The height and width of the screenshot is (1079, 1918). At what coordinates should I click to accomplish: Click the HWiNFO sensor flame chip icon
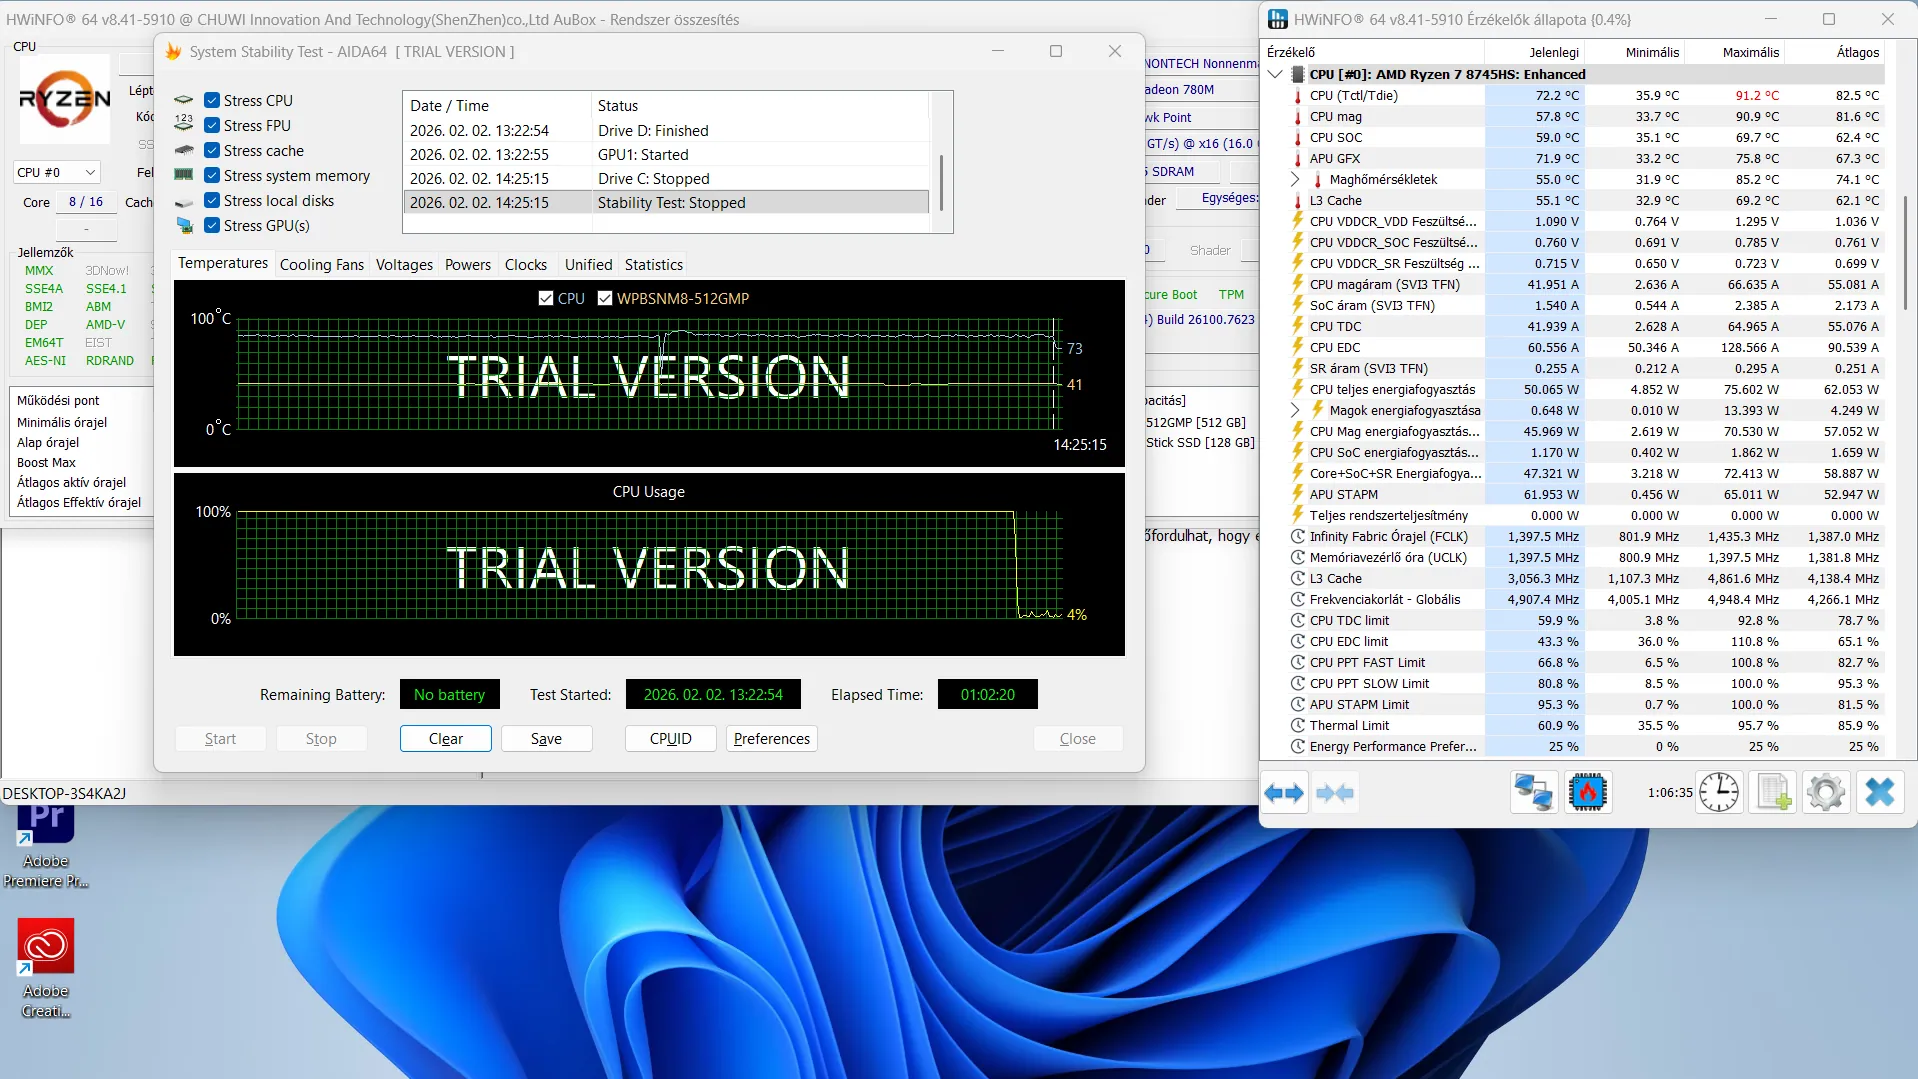(1587, 793)
